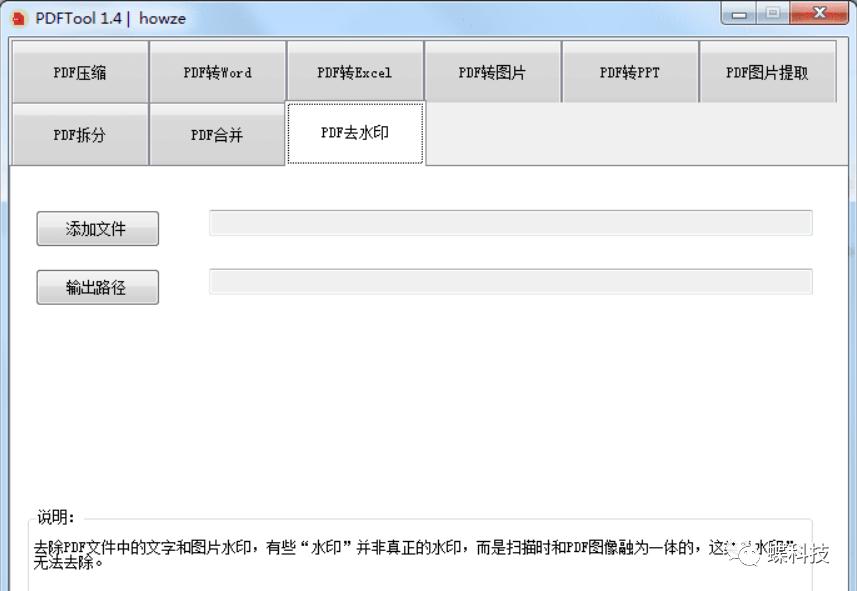Switch to the PDF转图片 tab

coord(492,70)
